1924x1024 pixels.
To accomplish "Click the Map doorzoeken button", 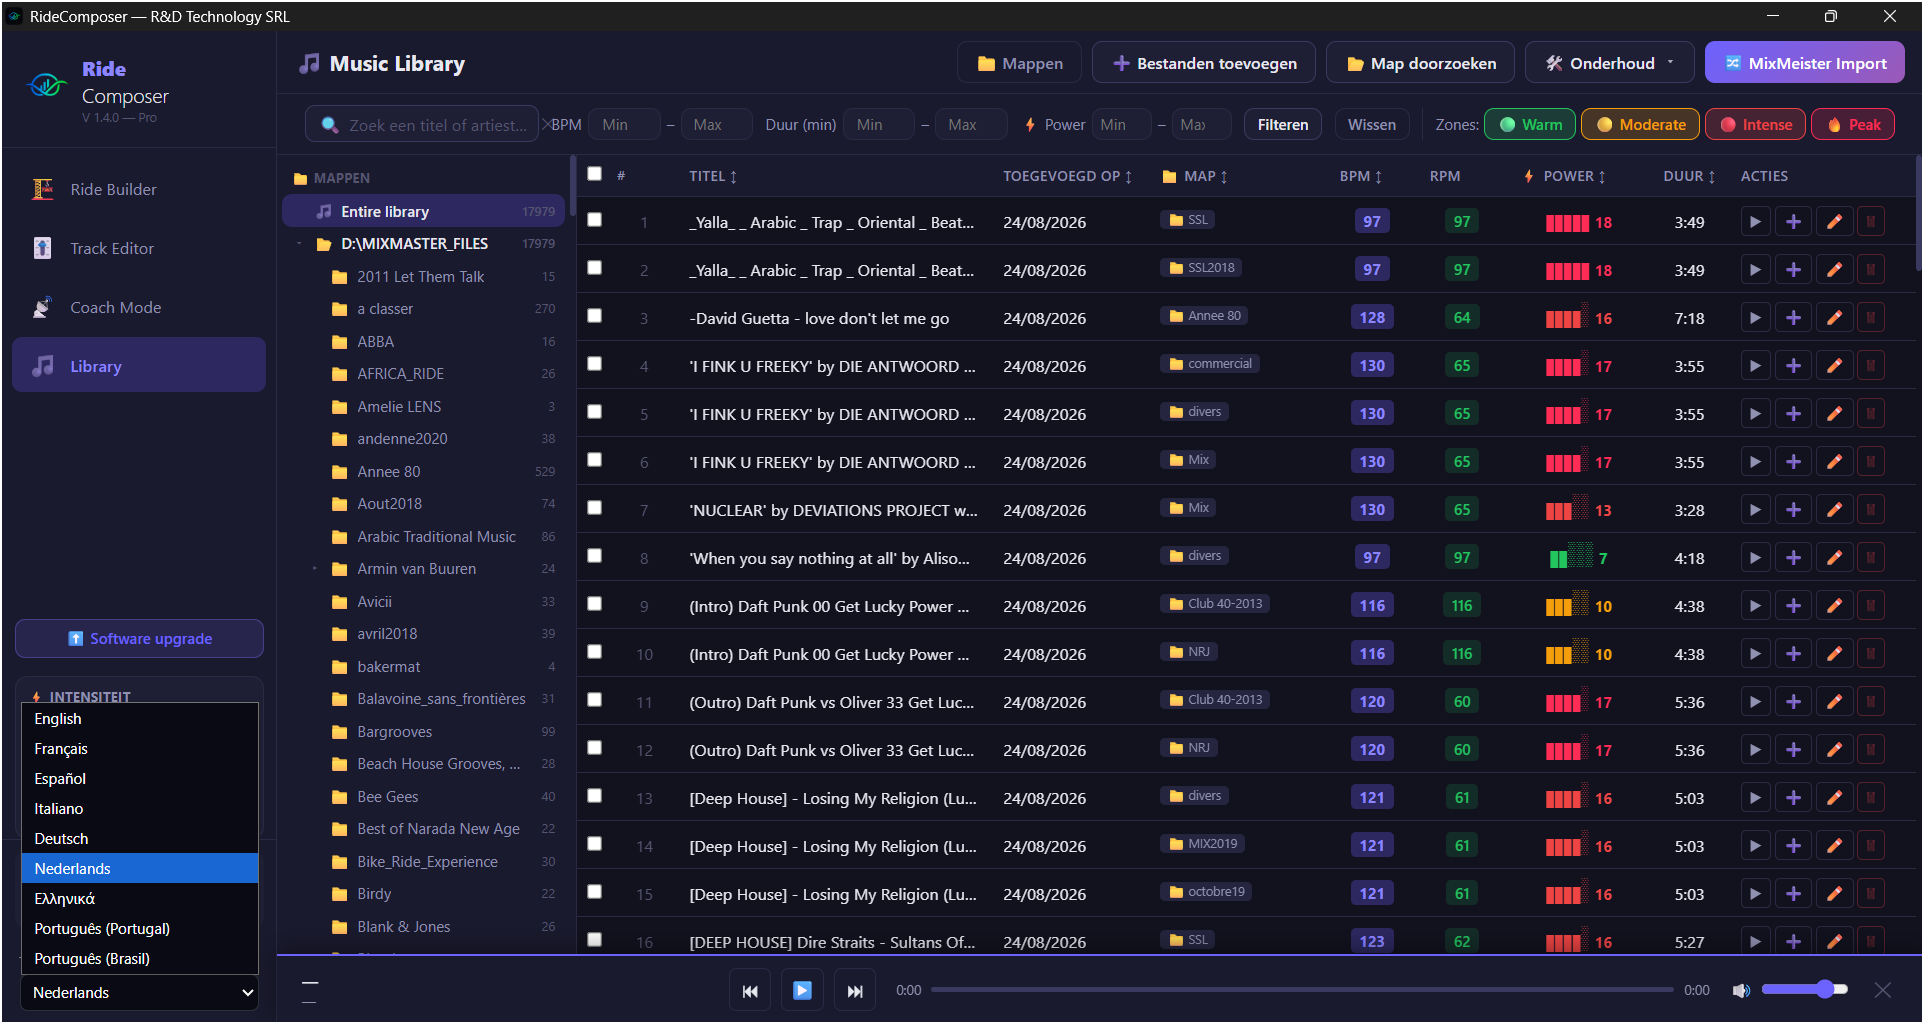I will tap(1420, 63).
